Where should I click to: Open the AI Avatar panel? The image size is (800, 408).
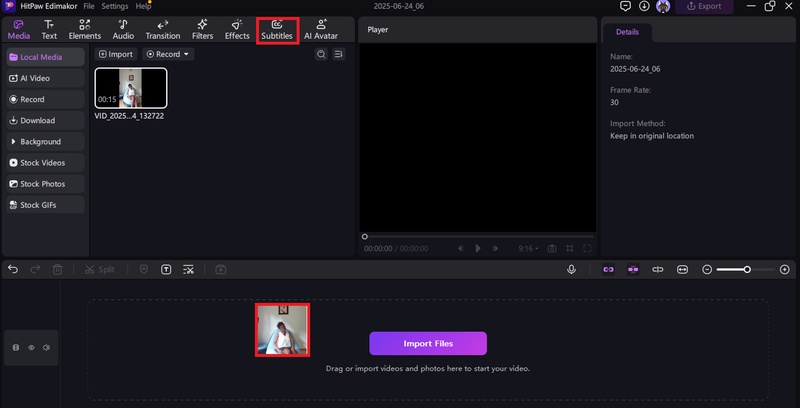tap(321, 29)
